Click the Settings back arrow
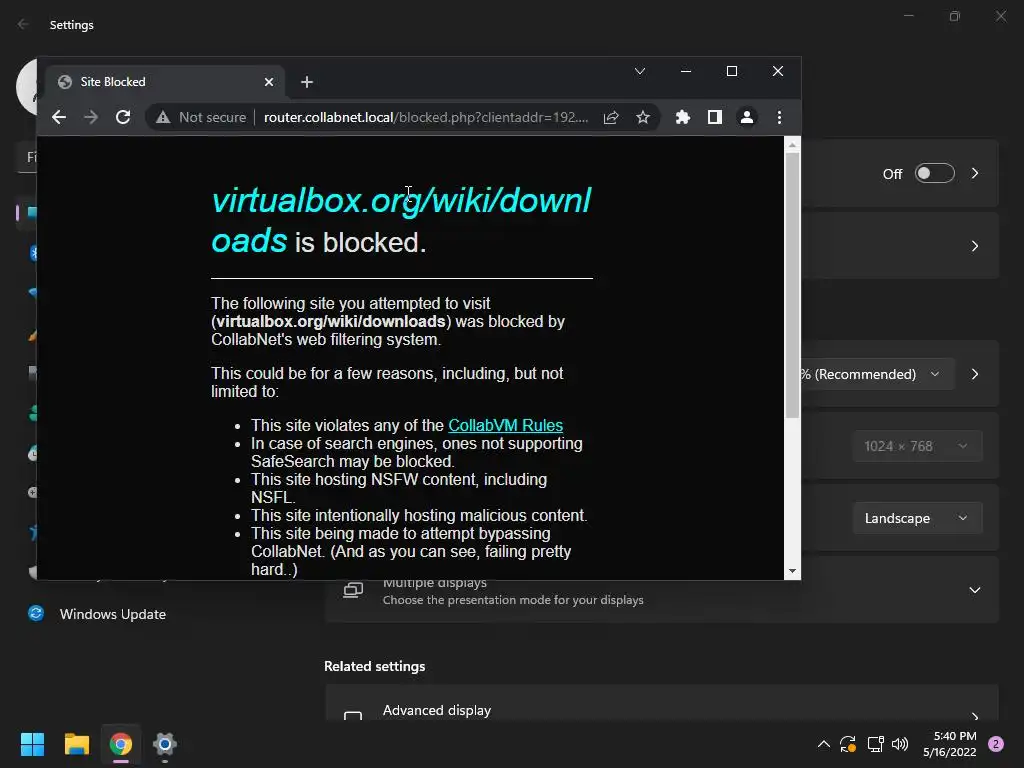This screenshot has height=768, width=1024. (x=24, y=24)
